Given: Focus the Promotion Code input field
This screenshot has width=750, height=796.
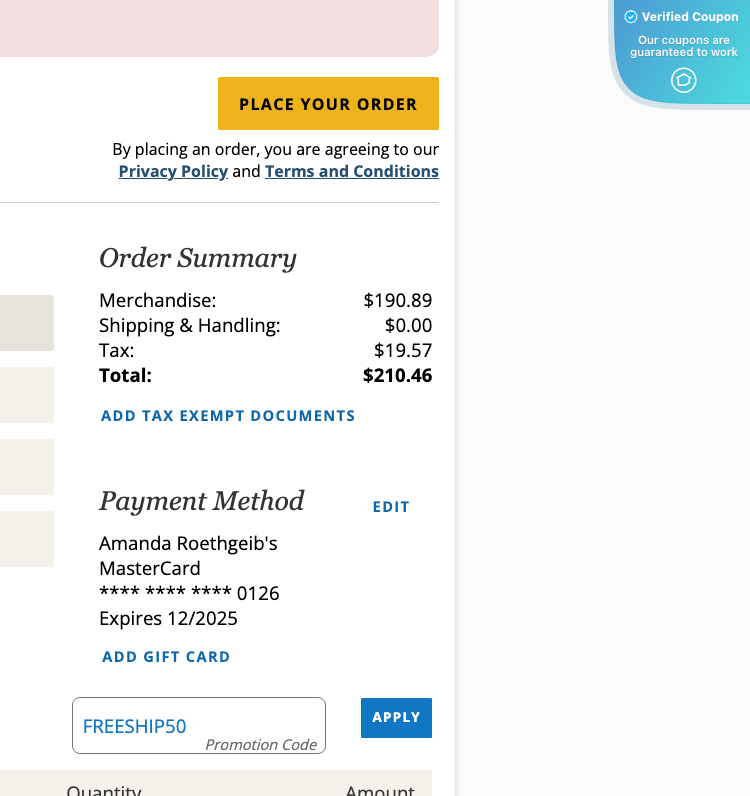Looking at the screenshot, I should click(198, 725).
